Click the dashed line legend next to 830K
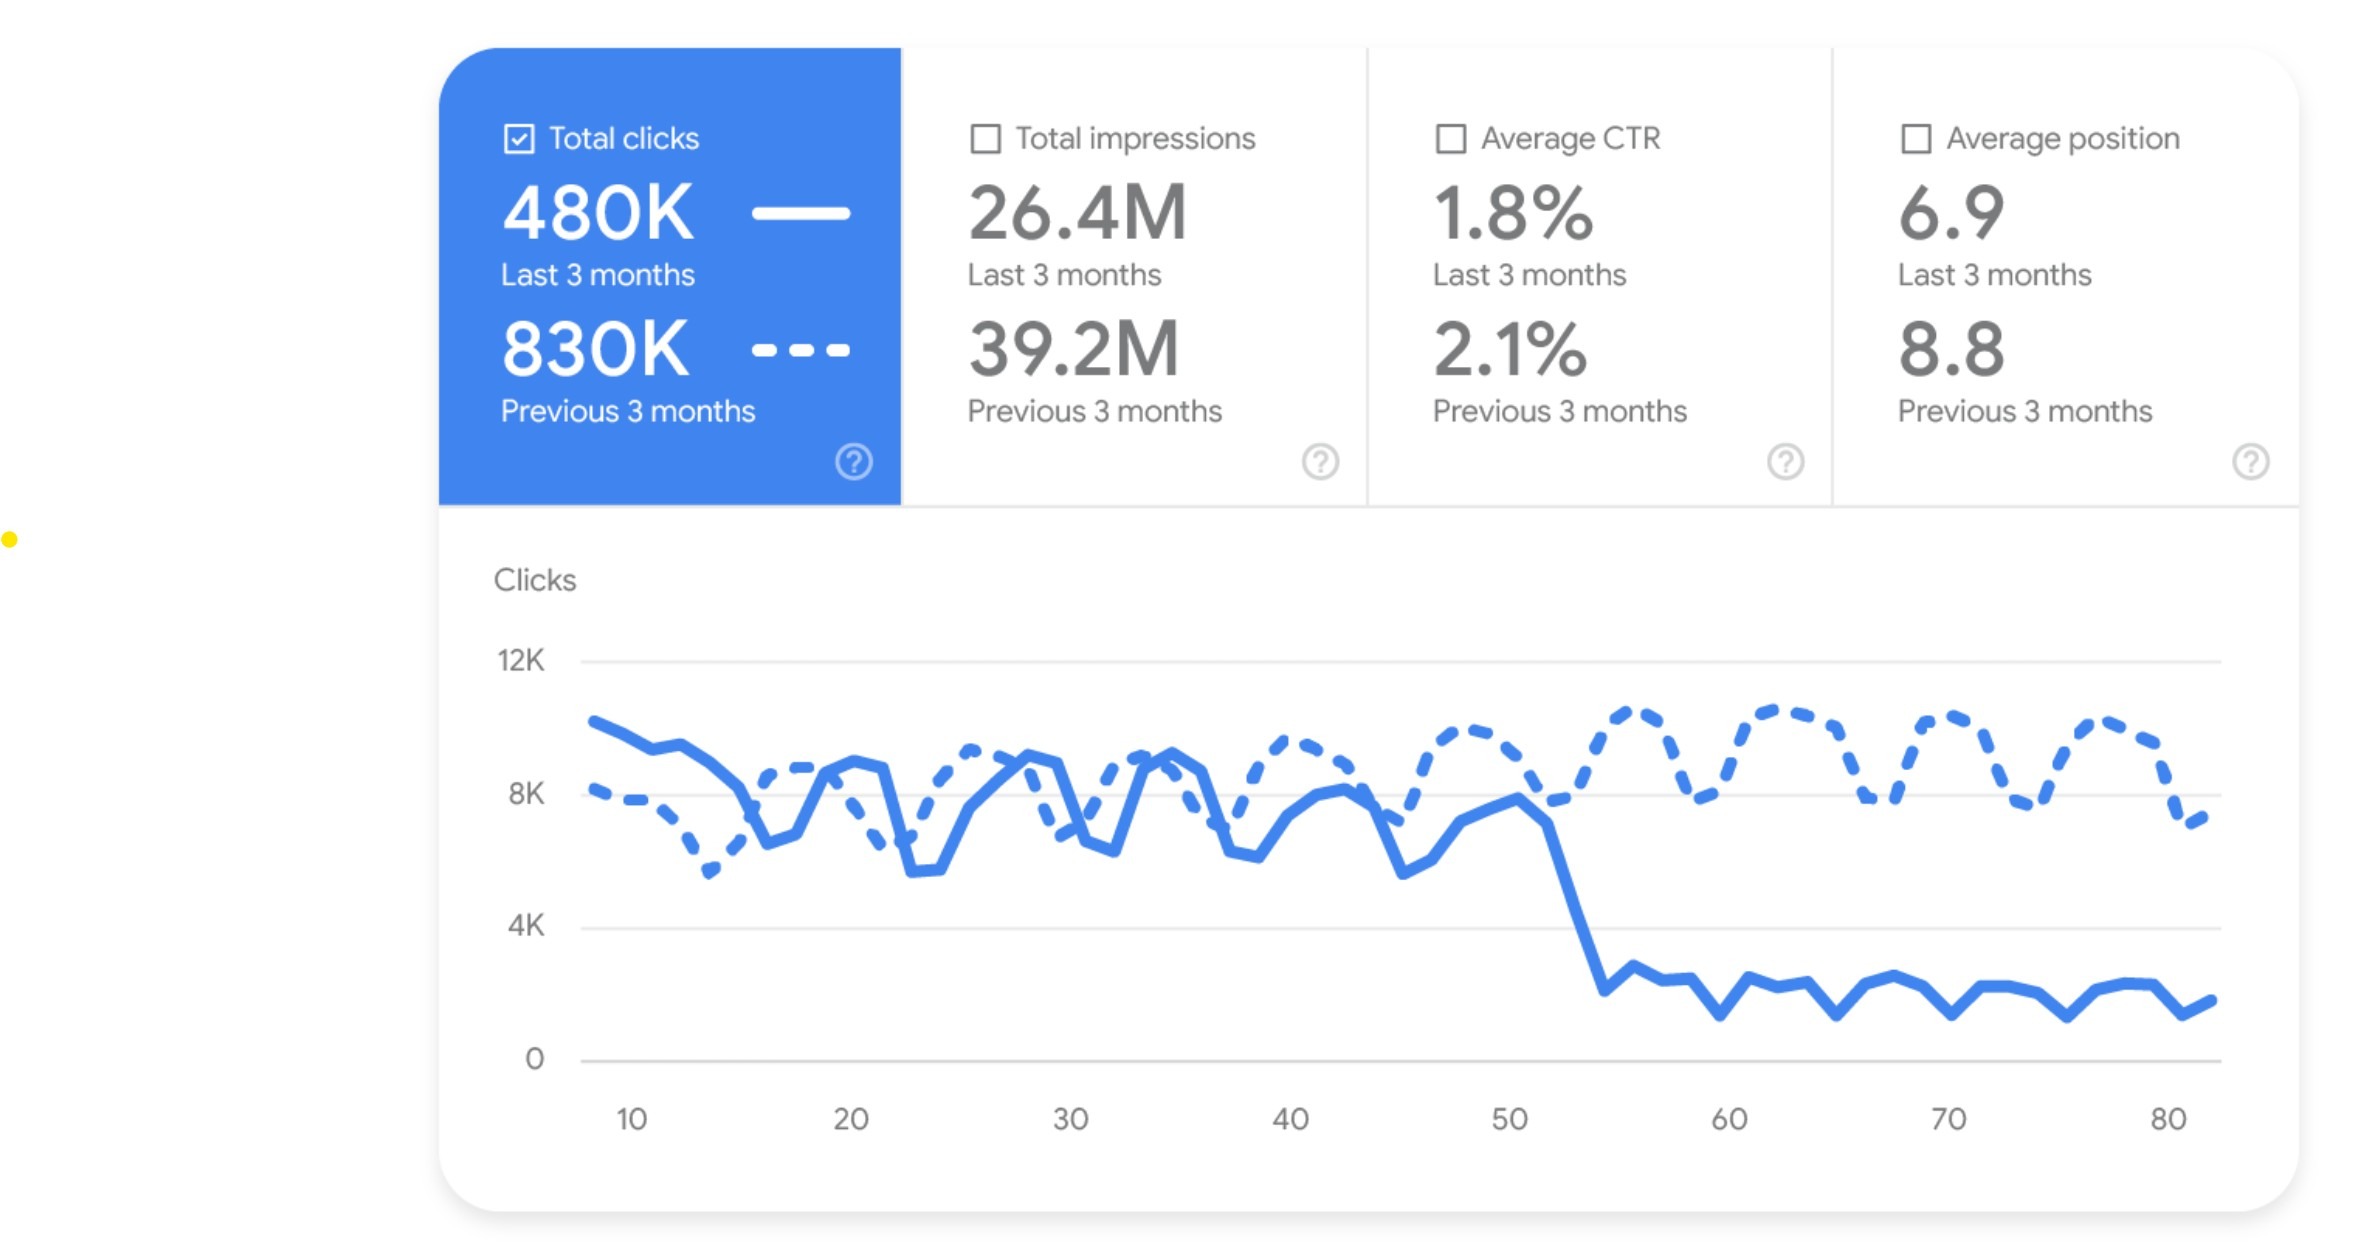 click(800, 348)
